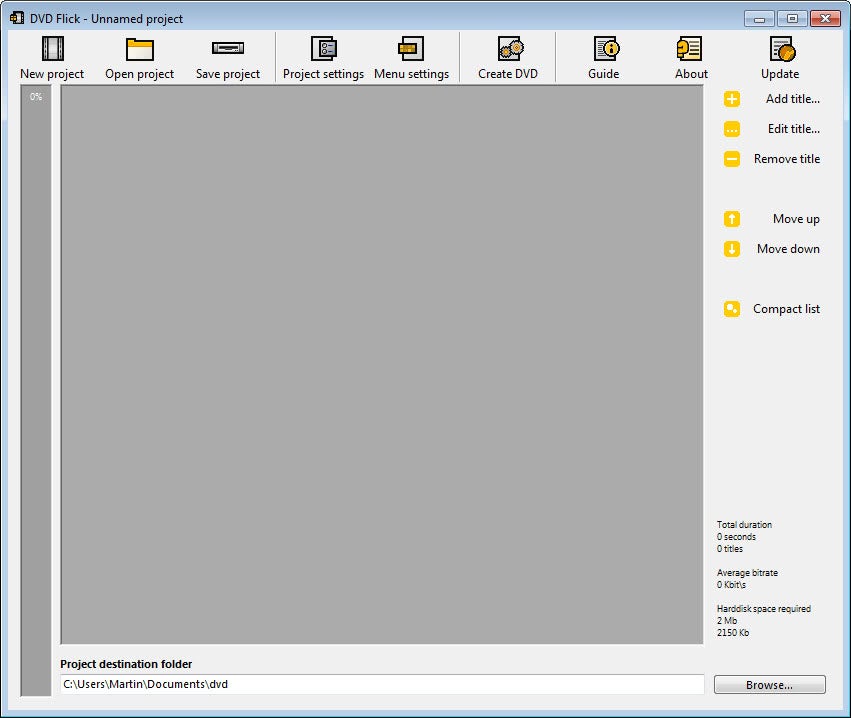Move the selected title down
This screenshot has width=851, height=718.
(732, 249)
